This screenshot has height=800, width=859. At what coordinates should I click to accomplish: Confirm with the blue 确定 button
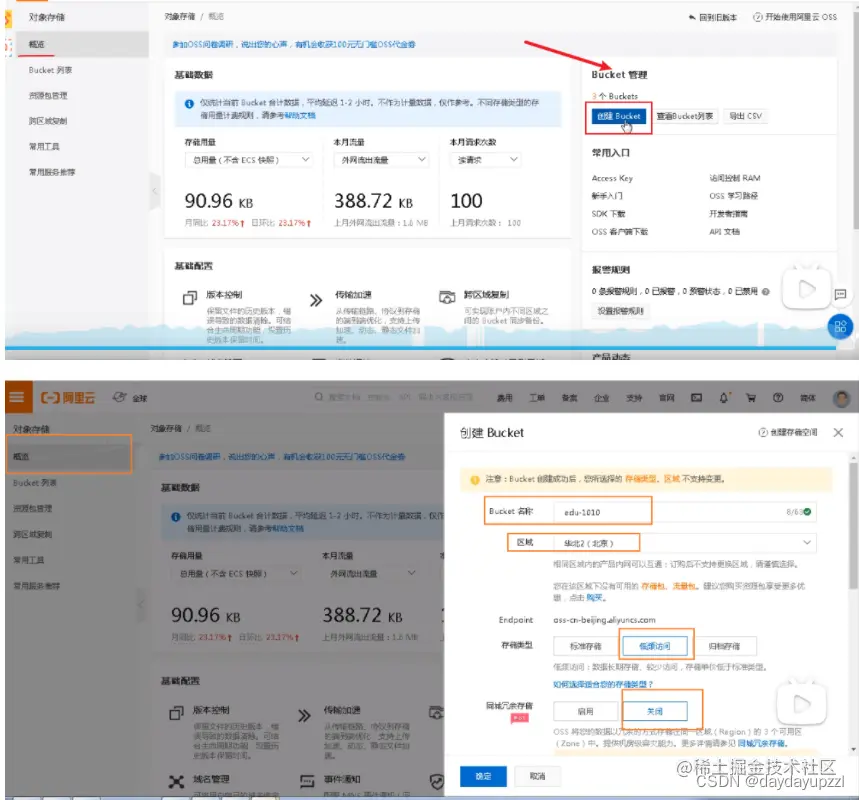[x=483, y=776]
